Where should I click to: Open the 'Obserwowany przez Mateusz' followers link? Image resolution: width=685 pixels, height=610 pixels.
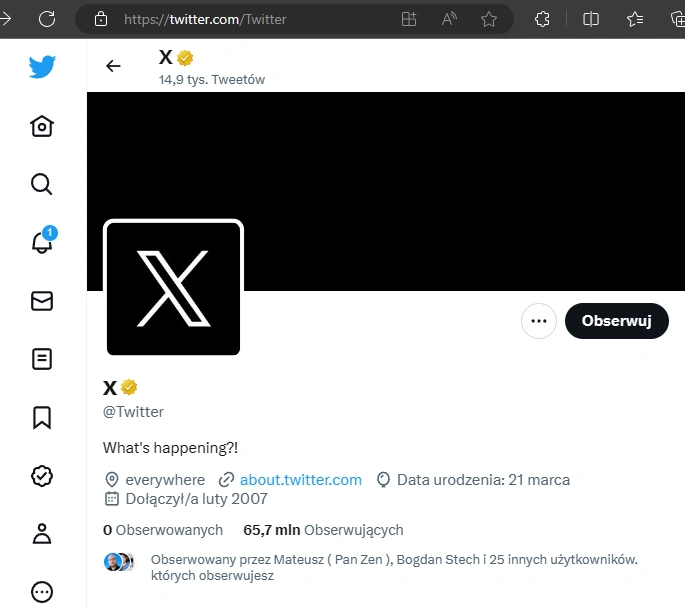[394, 567]
